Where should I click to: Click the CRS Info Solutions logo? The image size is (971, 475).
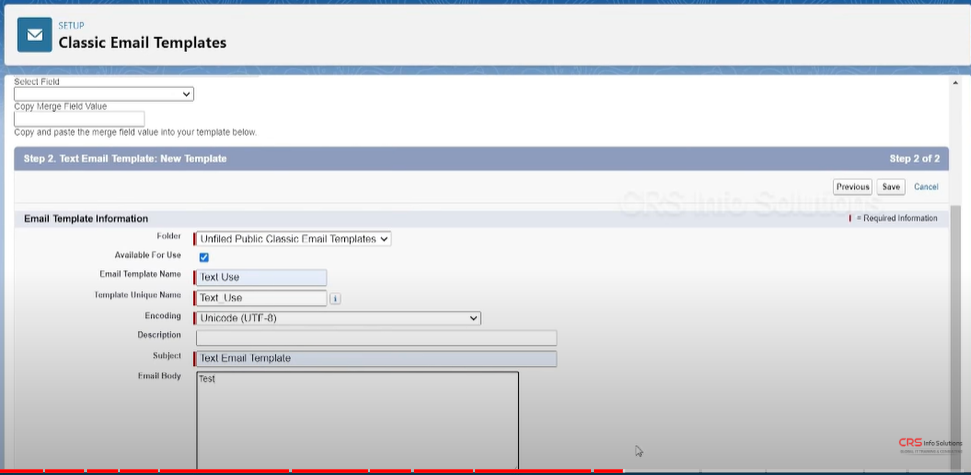(929, 445)
